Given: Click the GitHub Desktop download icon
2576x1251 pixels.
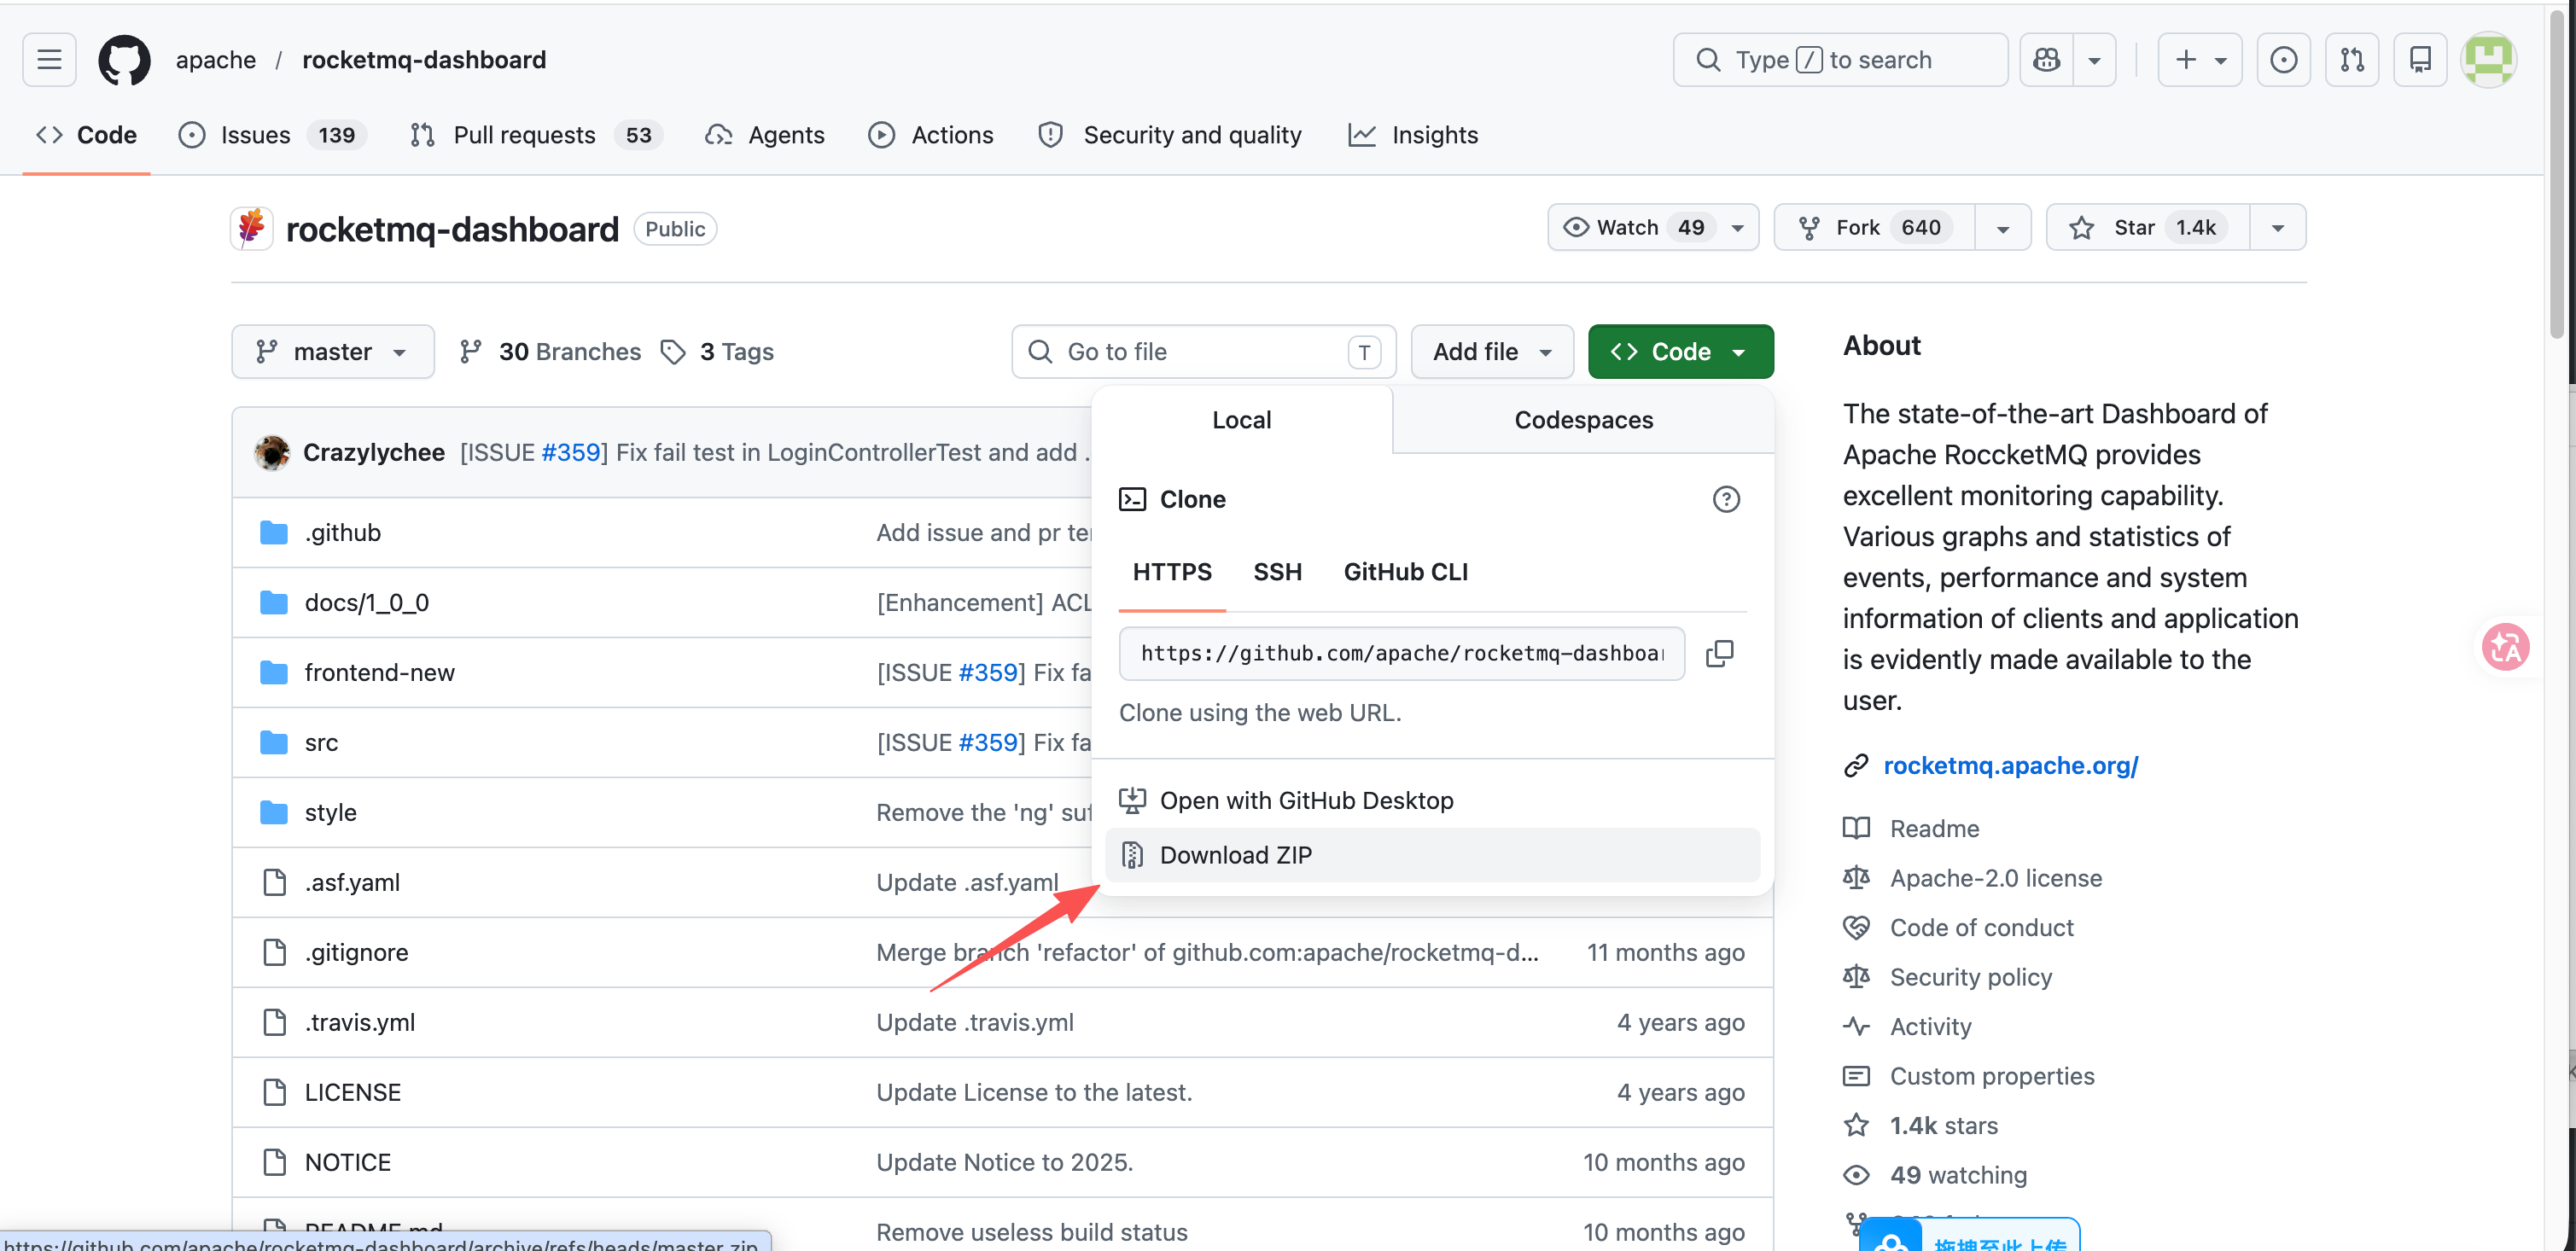Looking at the screenshot, I should click(1132, 801).
